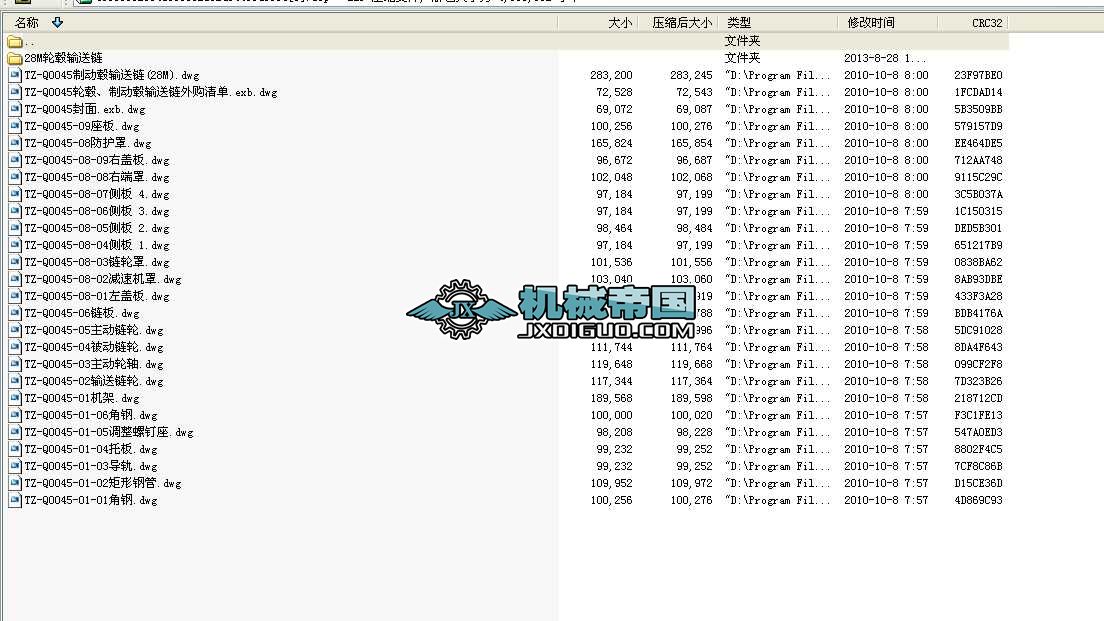Select icon of TZ-Q0045-02输送链轮.dwg
The width and height of the screenshot is (1104, 621).
click(x=15, y=381)
